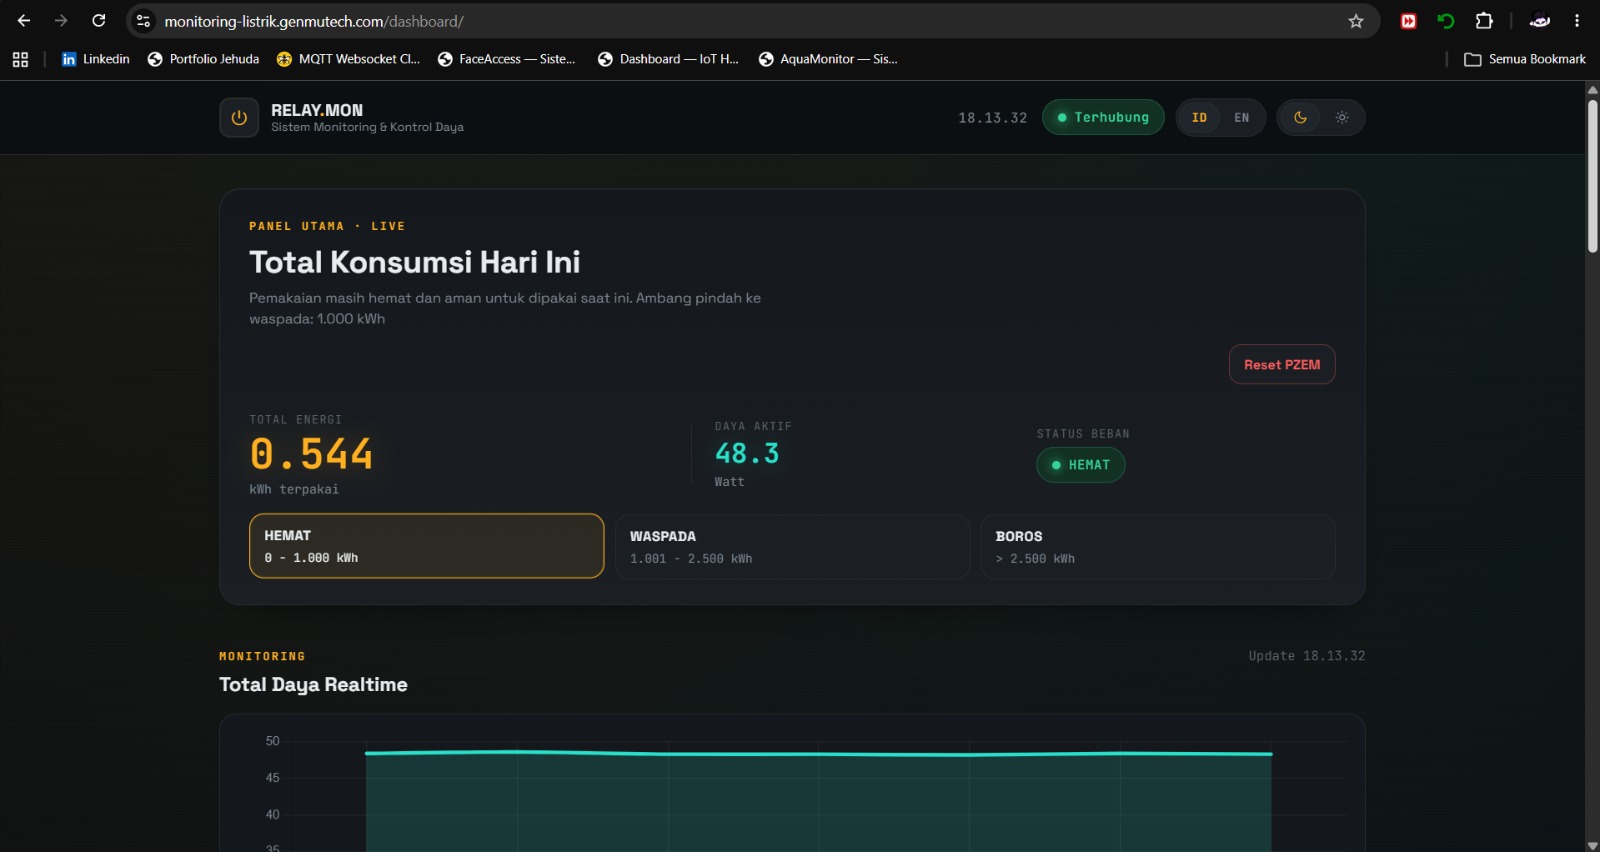The image size is (1600, 852).
Task: Switch language to EN
Action: point(1241,117)
